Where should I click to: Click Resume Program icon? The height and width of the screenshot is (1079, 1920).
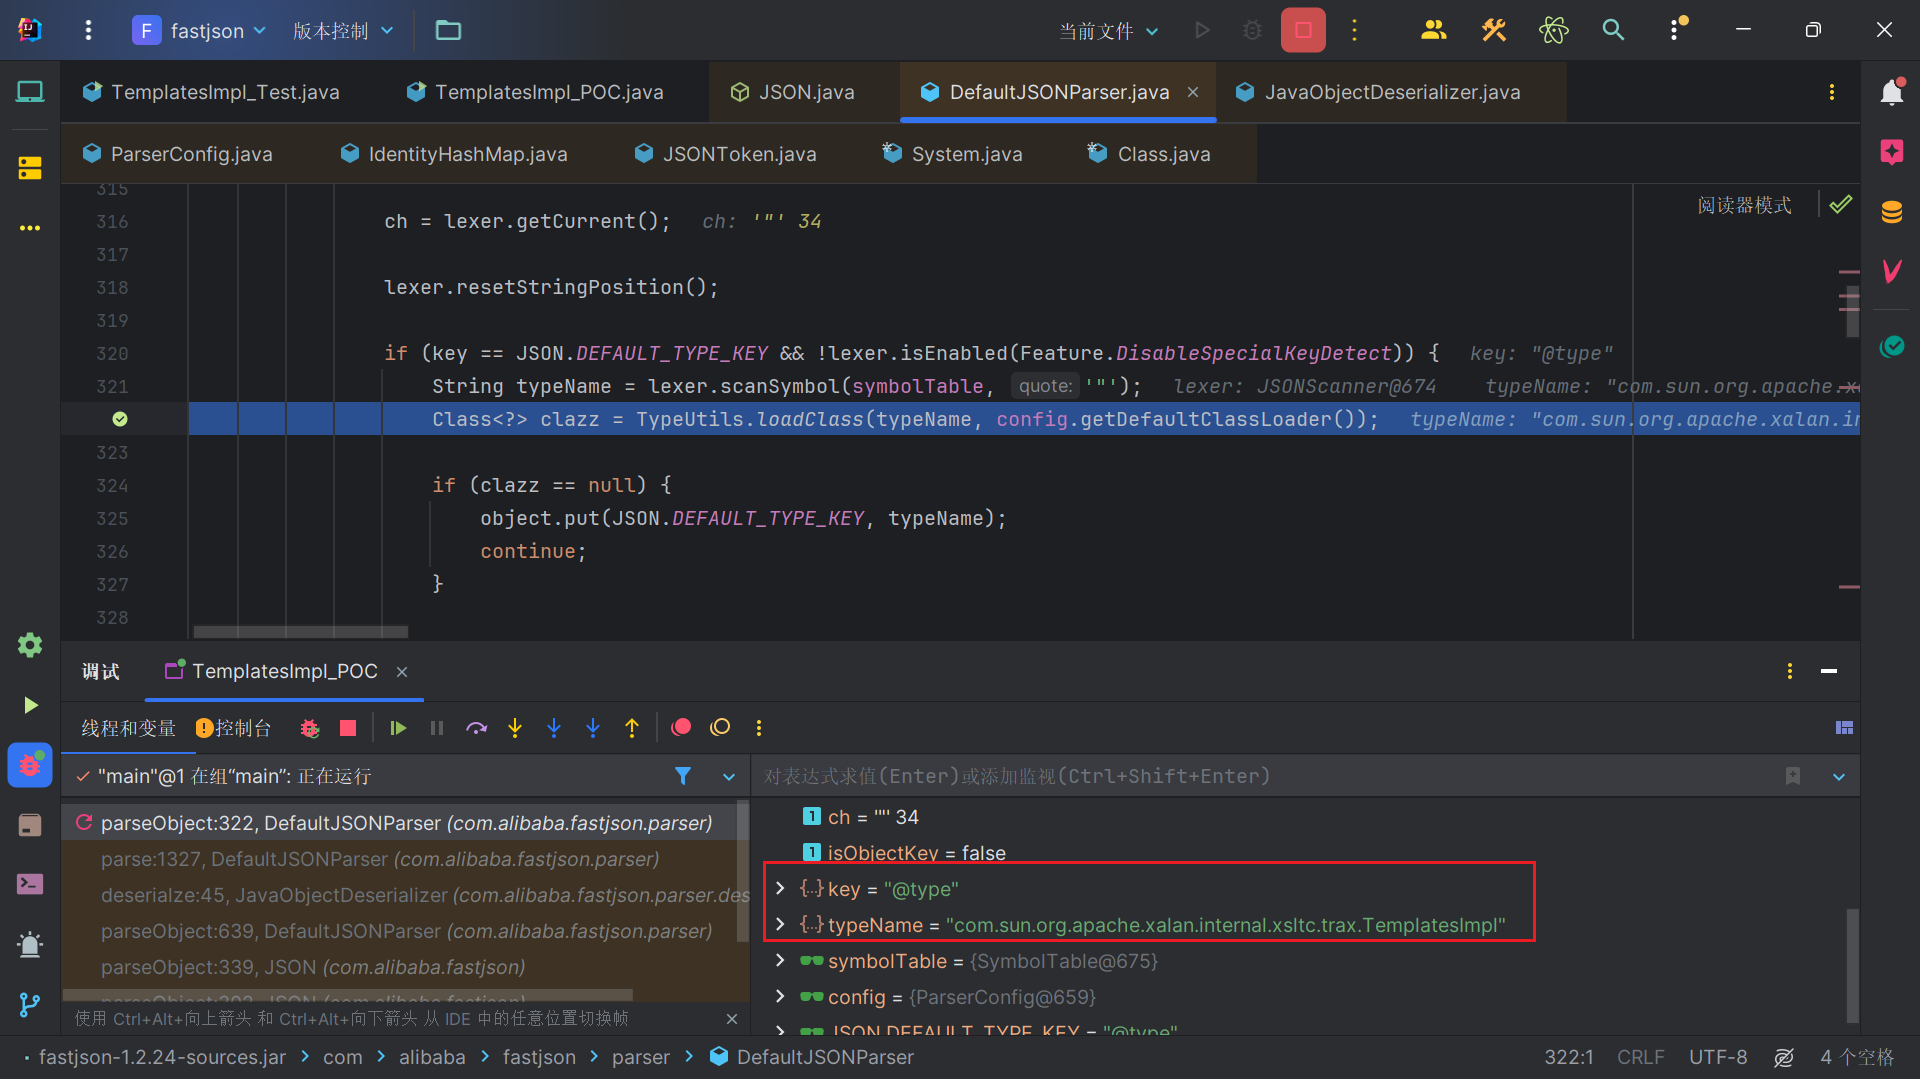[398, 728]
